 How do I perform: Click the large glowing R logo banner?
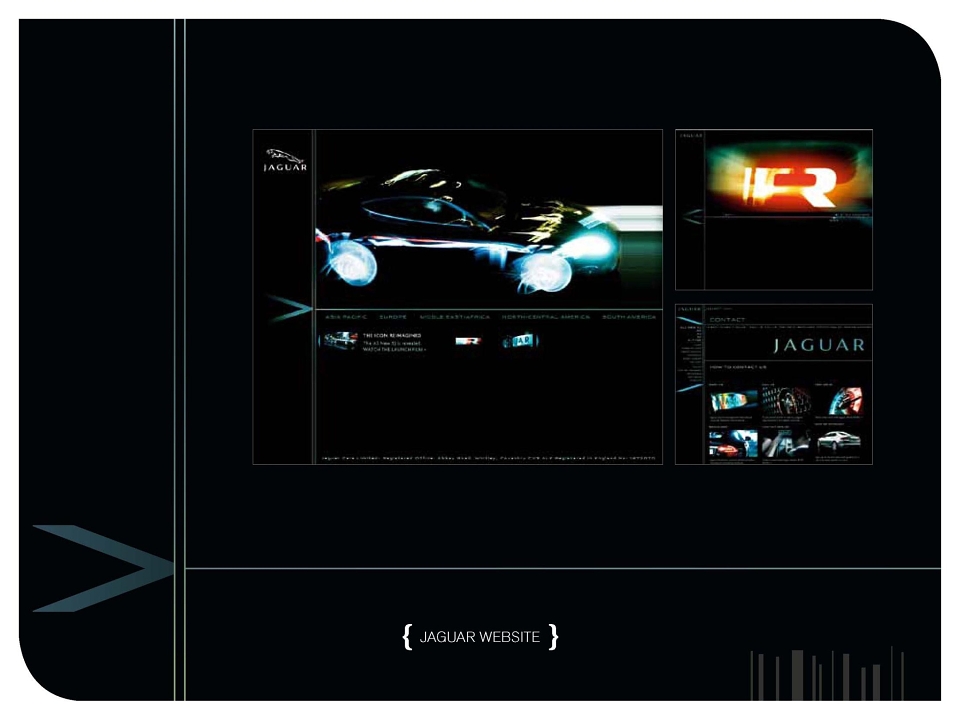789,178
